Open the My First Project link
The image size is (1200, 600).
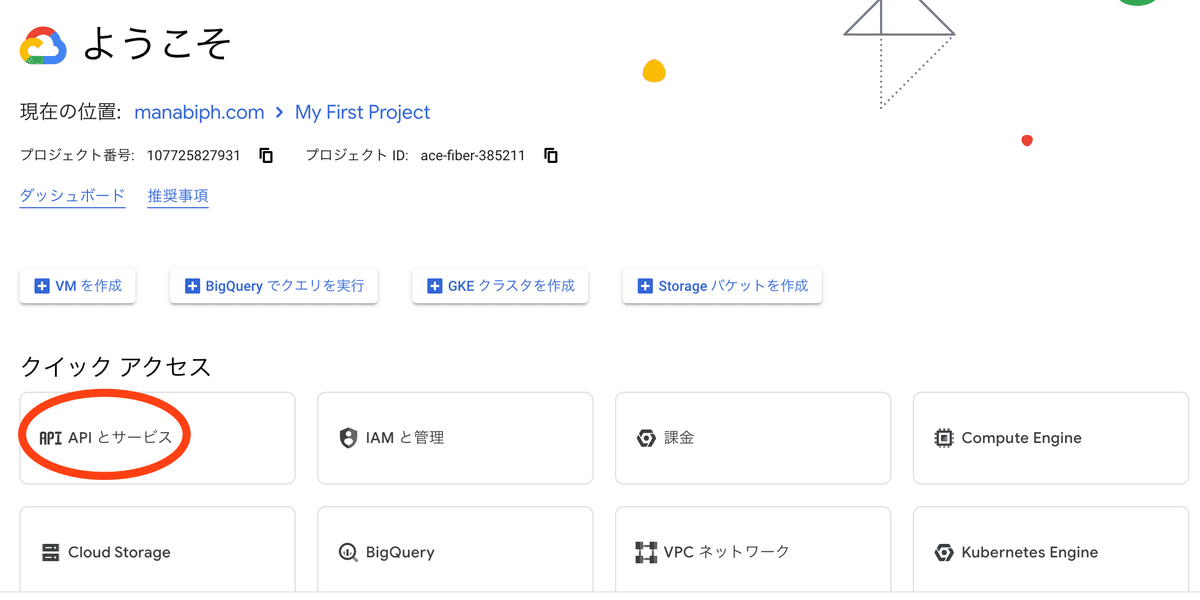[x=363, y=112]
